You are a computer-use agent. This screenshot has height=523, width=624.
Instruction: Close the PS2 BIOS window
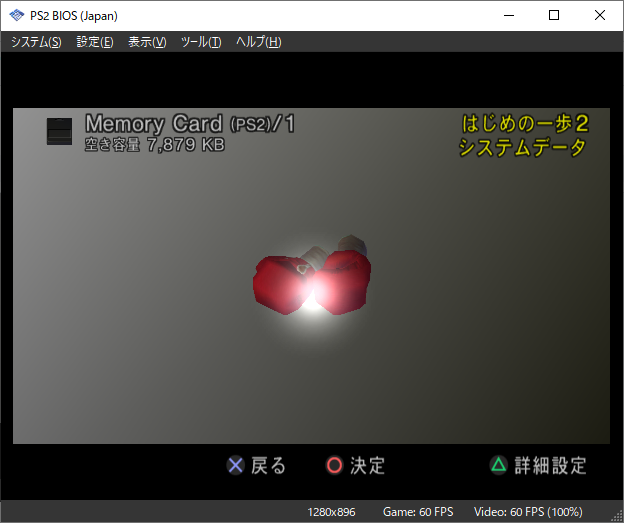pos(600,16)
